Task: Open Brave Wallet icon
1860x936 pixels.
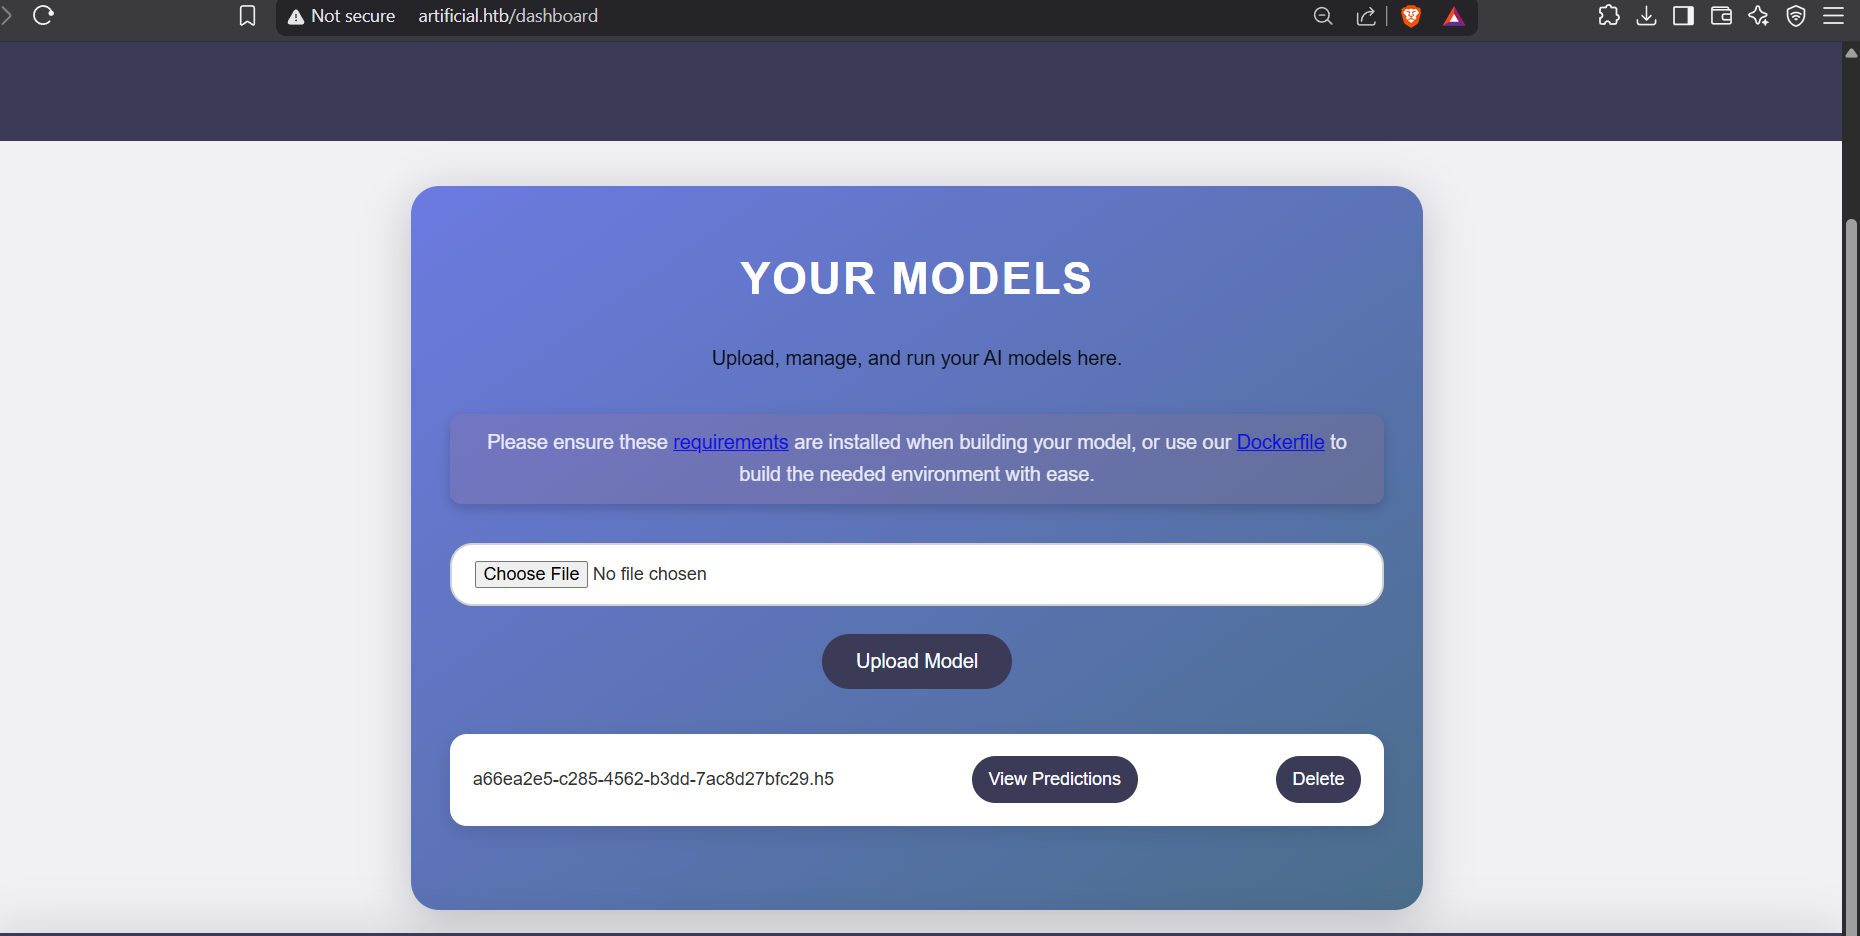Action: 1721,16
